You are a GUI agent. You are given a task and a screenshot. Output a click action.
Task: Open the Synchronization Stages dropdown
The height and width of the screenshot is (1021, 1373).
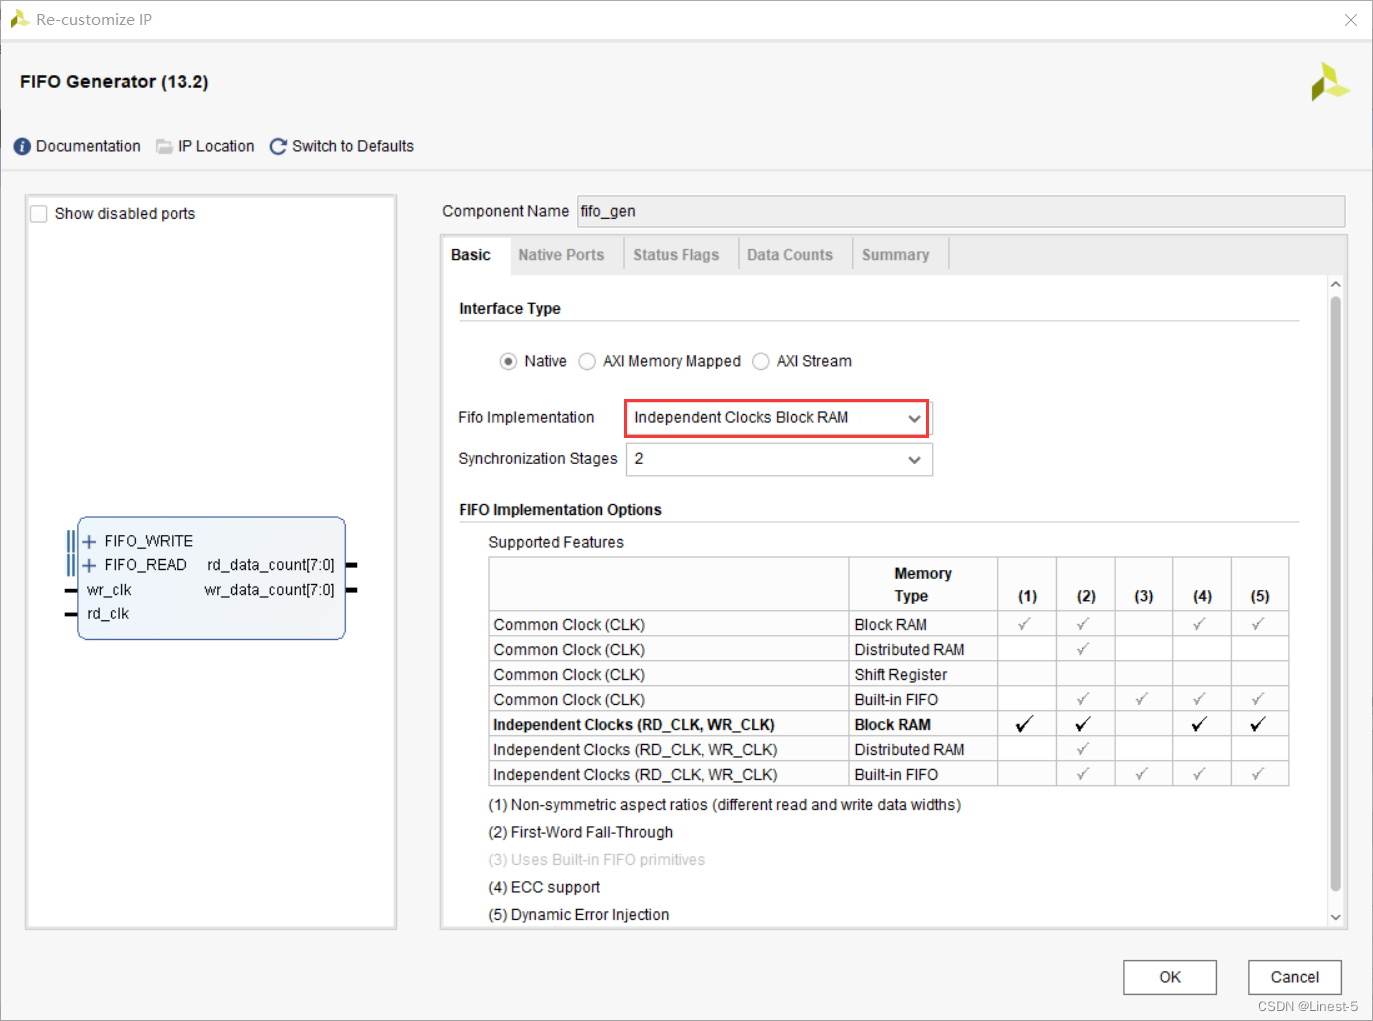coord(779,459)
